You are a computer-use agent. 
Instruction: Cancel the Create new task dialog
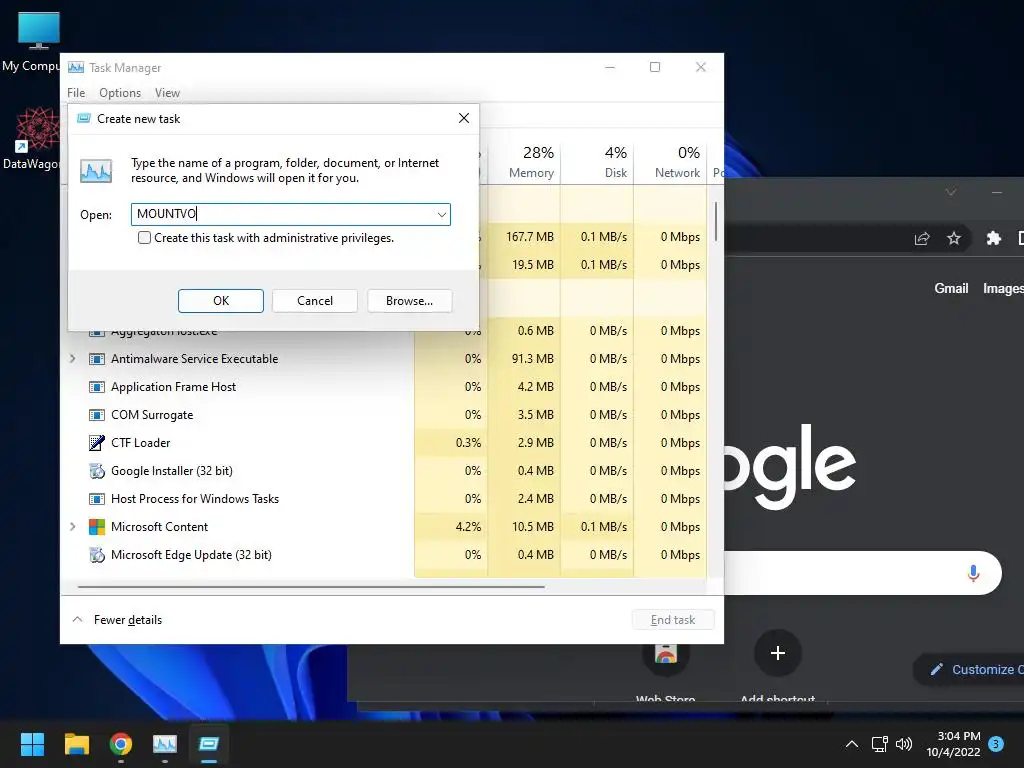coord(315,300)
